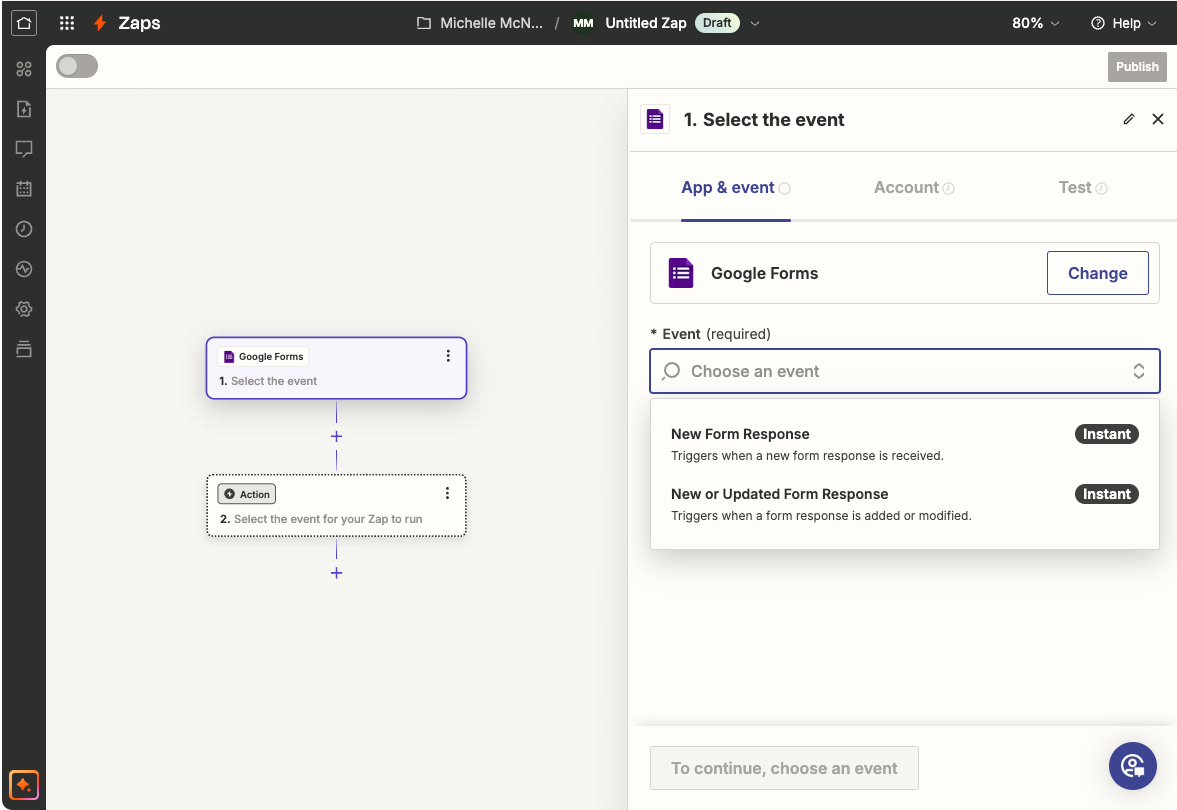Click "Triggers when a form response is added or modified."
1177x810 pixels.
click(821, 516)
